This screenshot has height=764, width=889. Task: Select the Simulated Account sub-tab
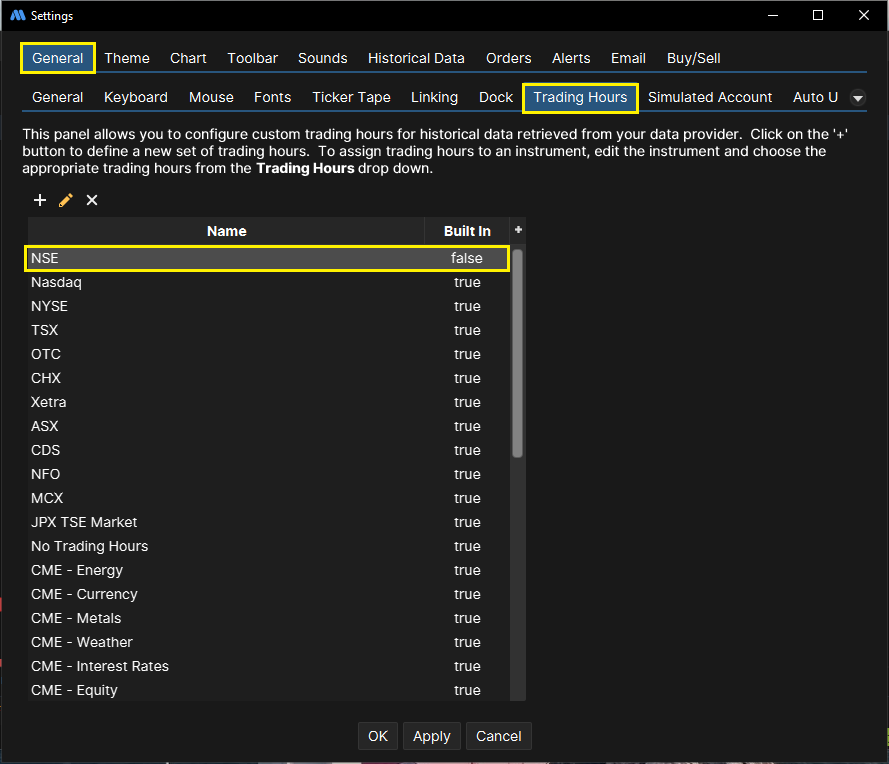[710, 97]
